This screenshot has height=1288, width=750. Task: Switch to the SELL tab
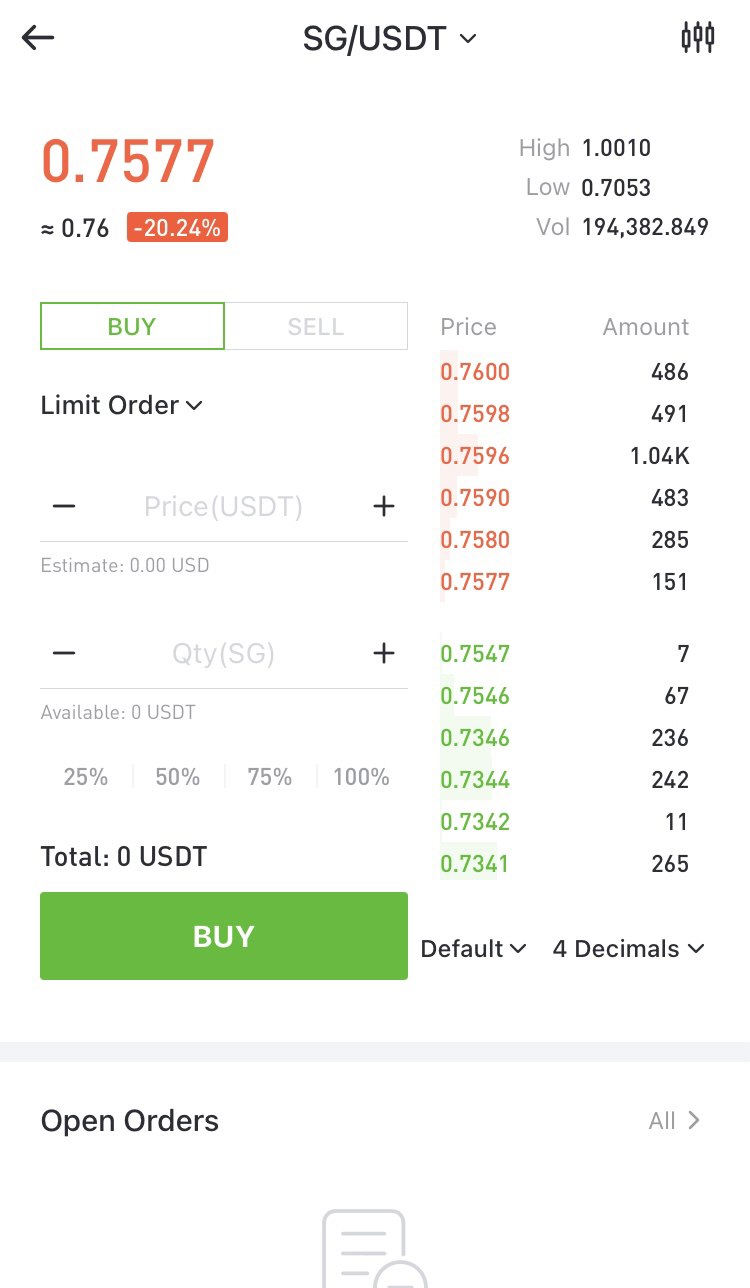[x=316, y=327]
